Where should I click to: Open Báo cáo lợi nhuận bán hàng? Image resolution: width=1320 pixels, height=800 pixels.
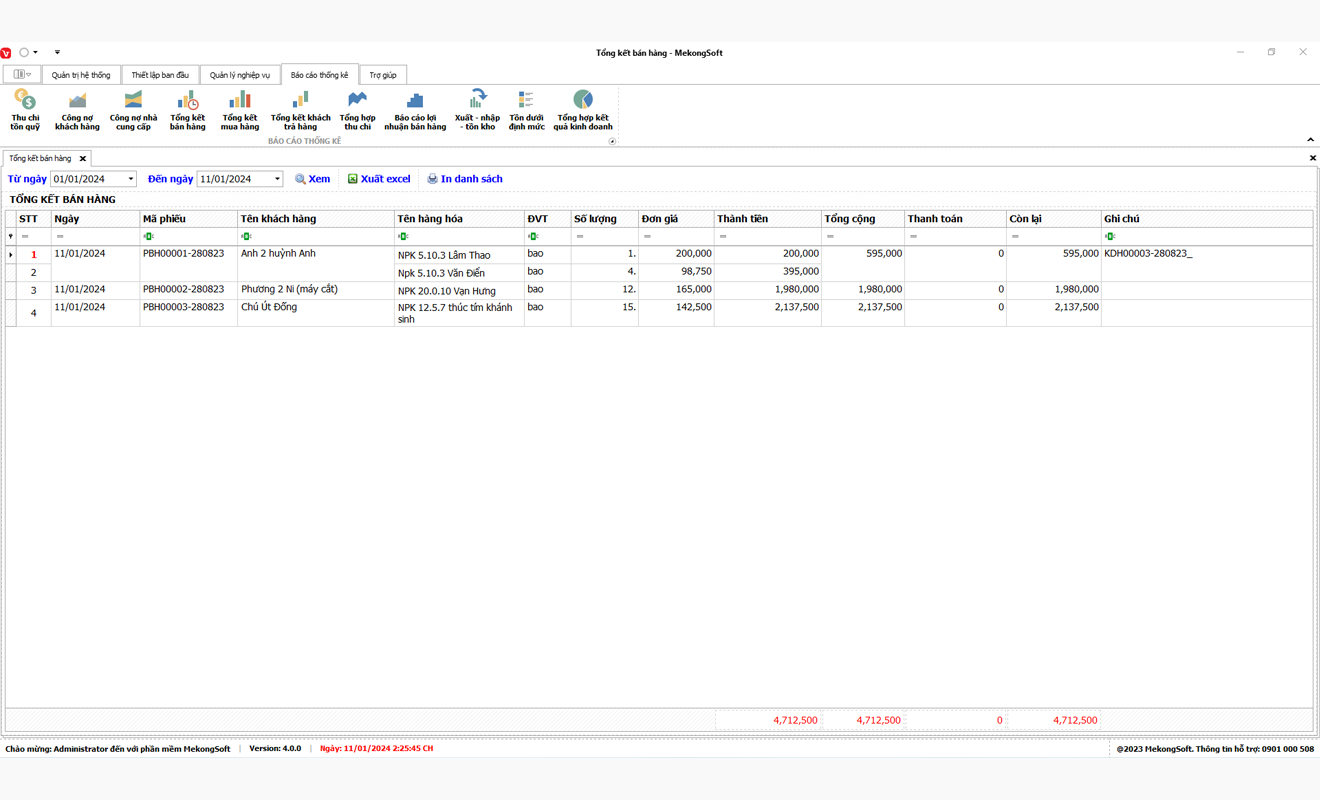(415, 110)
